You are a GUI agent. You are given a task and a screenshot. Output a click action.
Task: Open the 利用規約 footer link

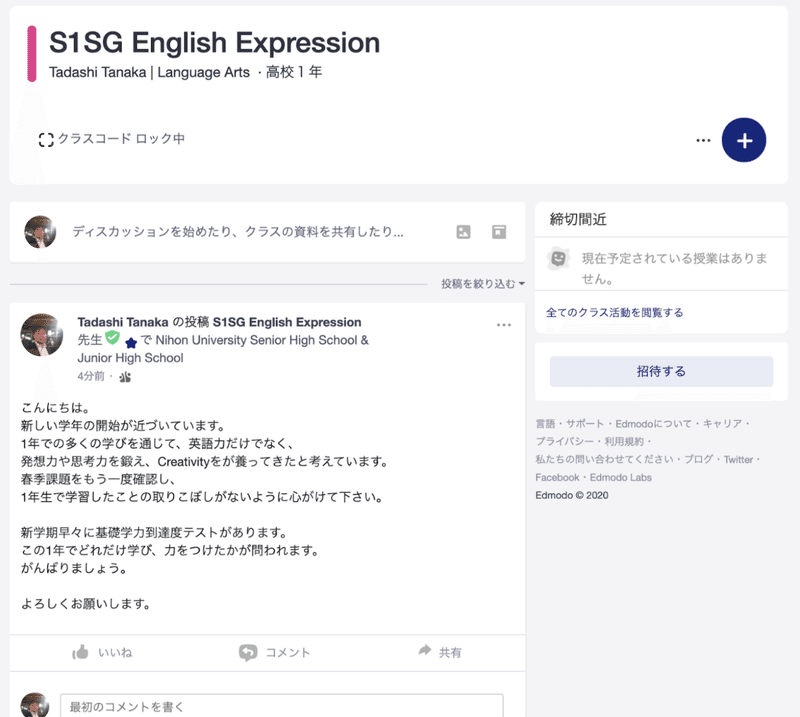click(x=624, y=441)
